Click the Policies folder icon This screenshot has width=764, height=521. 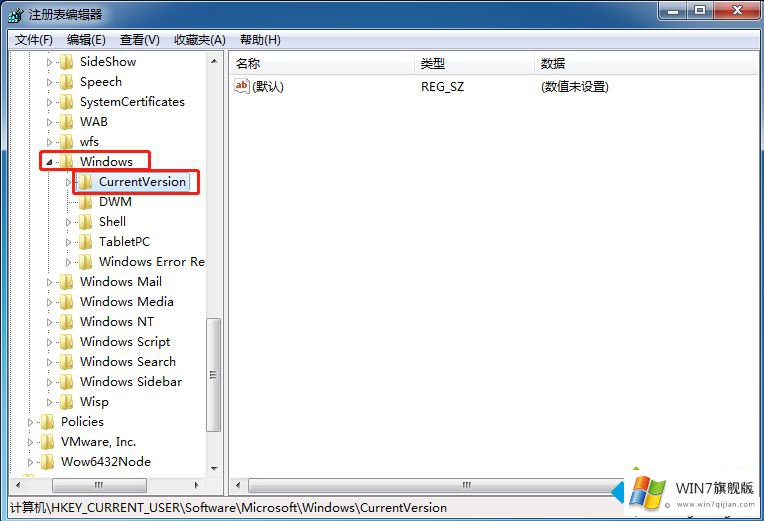click(x=47, y=422)
